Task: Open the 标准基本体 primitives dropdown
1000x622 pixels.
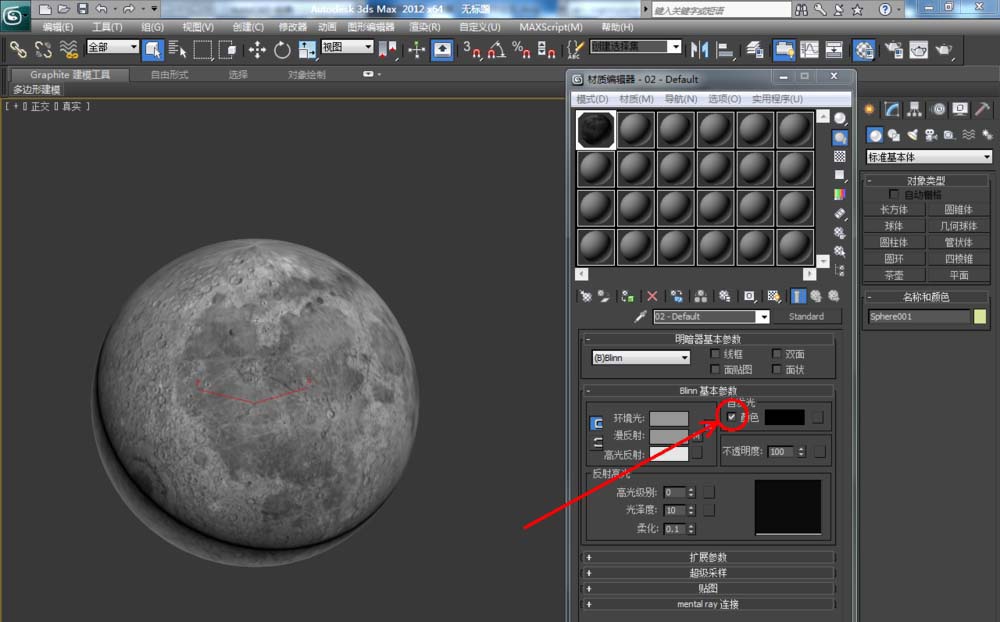Action: coord(929,157)
